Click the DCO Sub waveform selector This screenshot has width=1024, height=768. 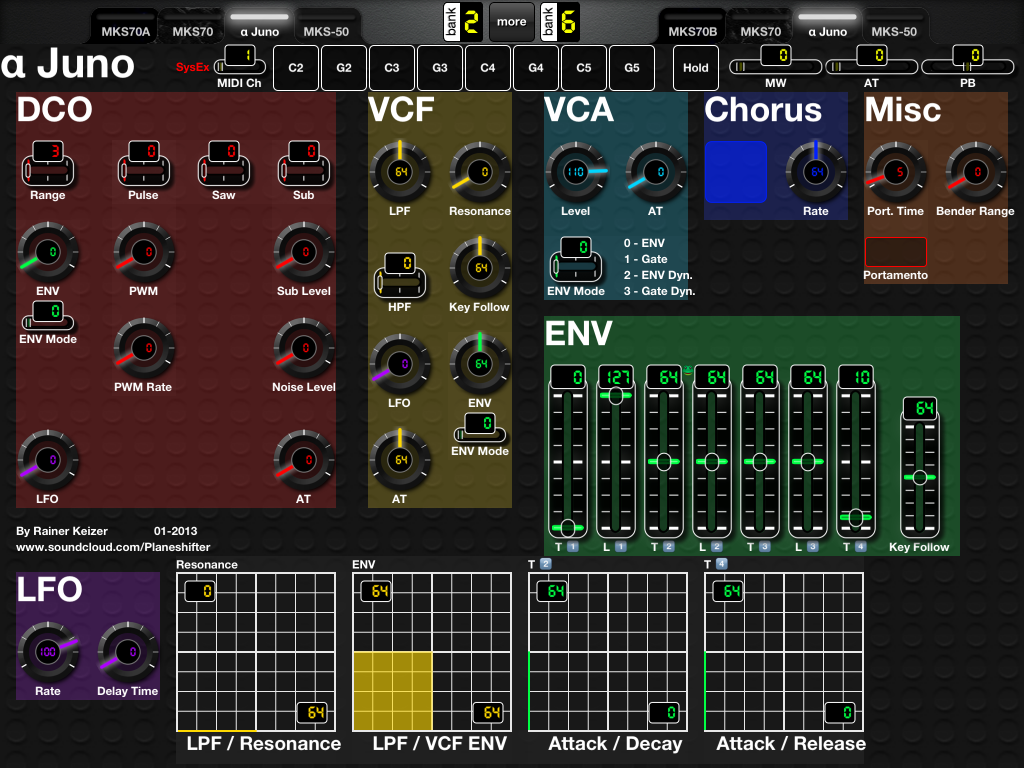(x=304, y=163)
